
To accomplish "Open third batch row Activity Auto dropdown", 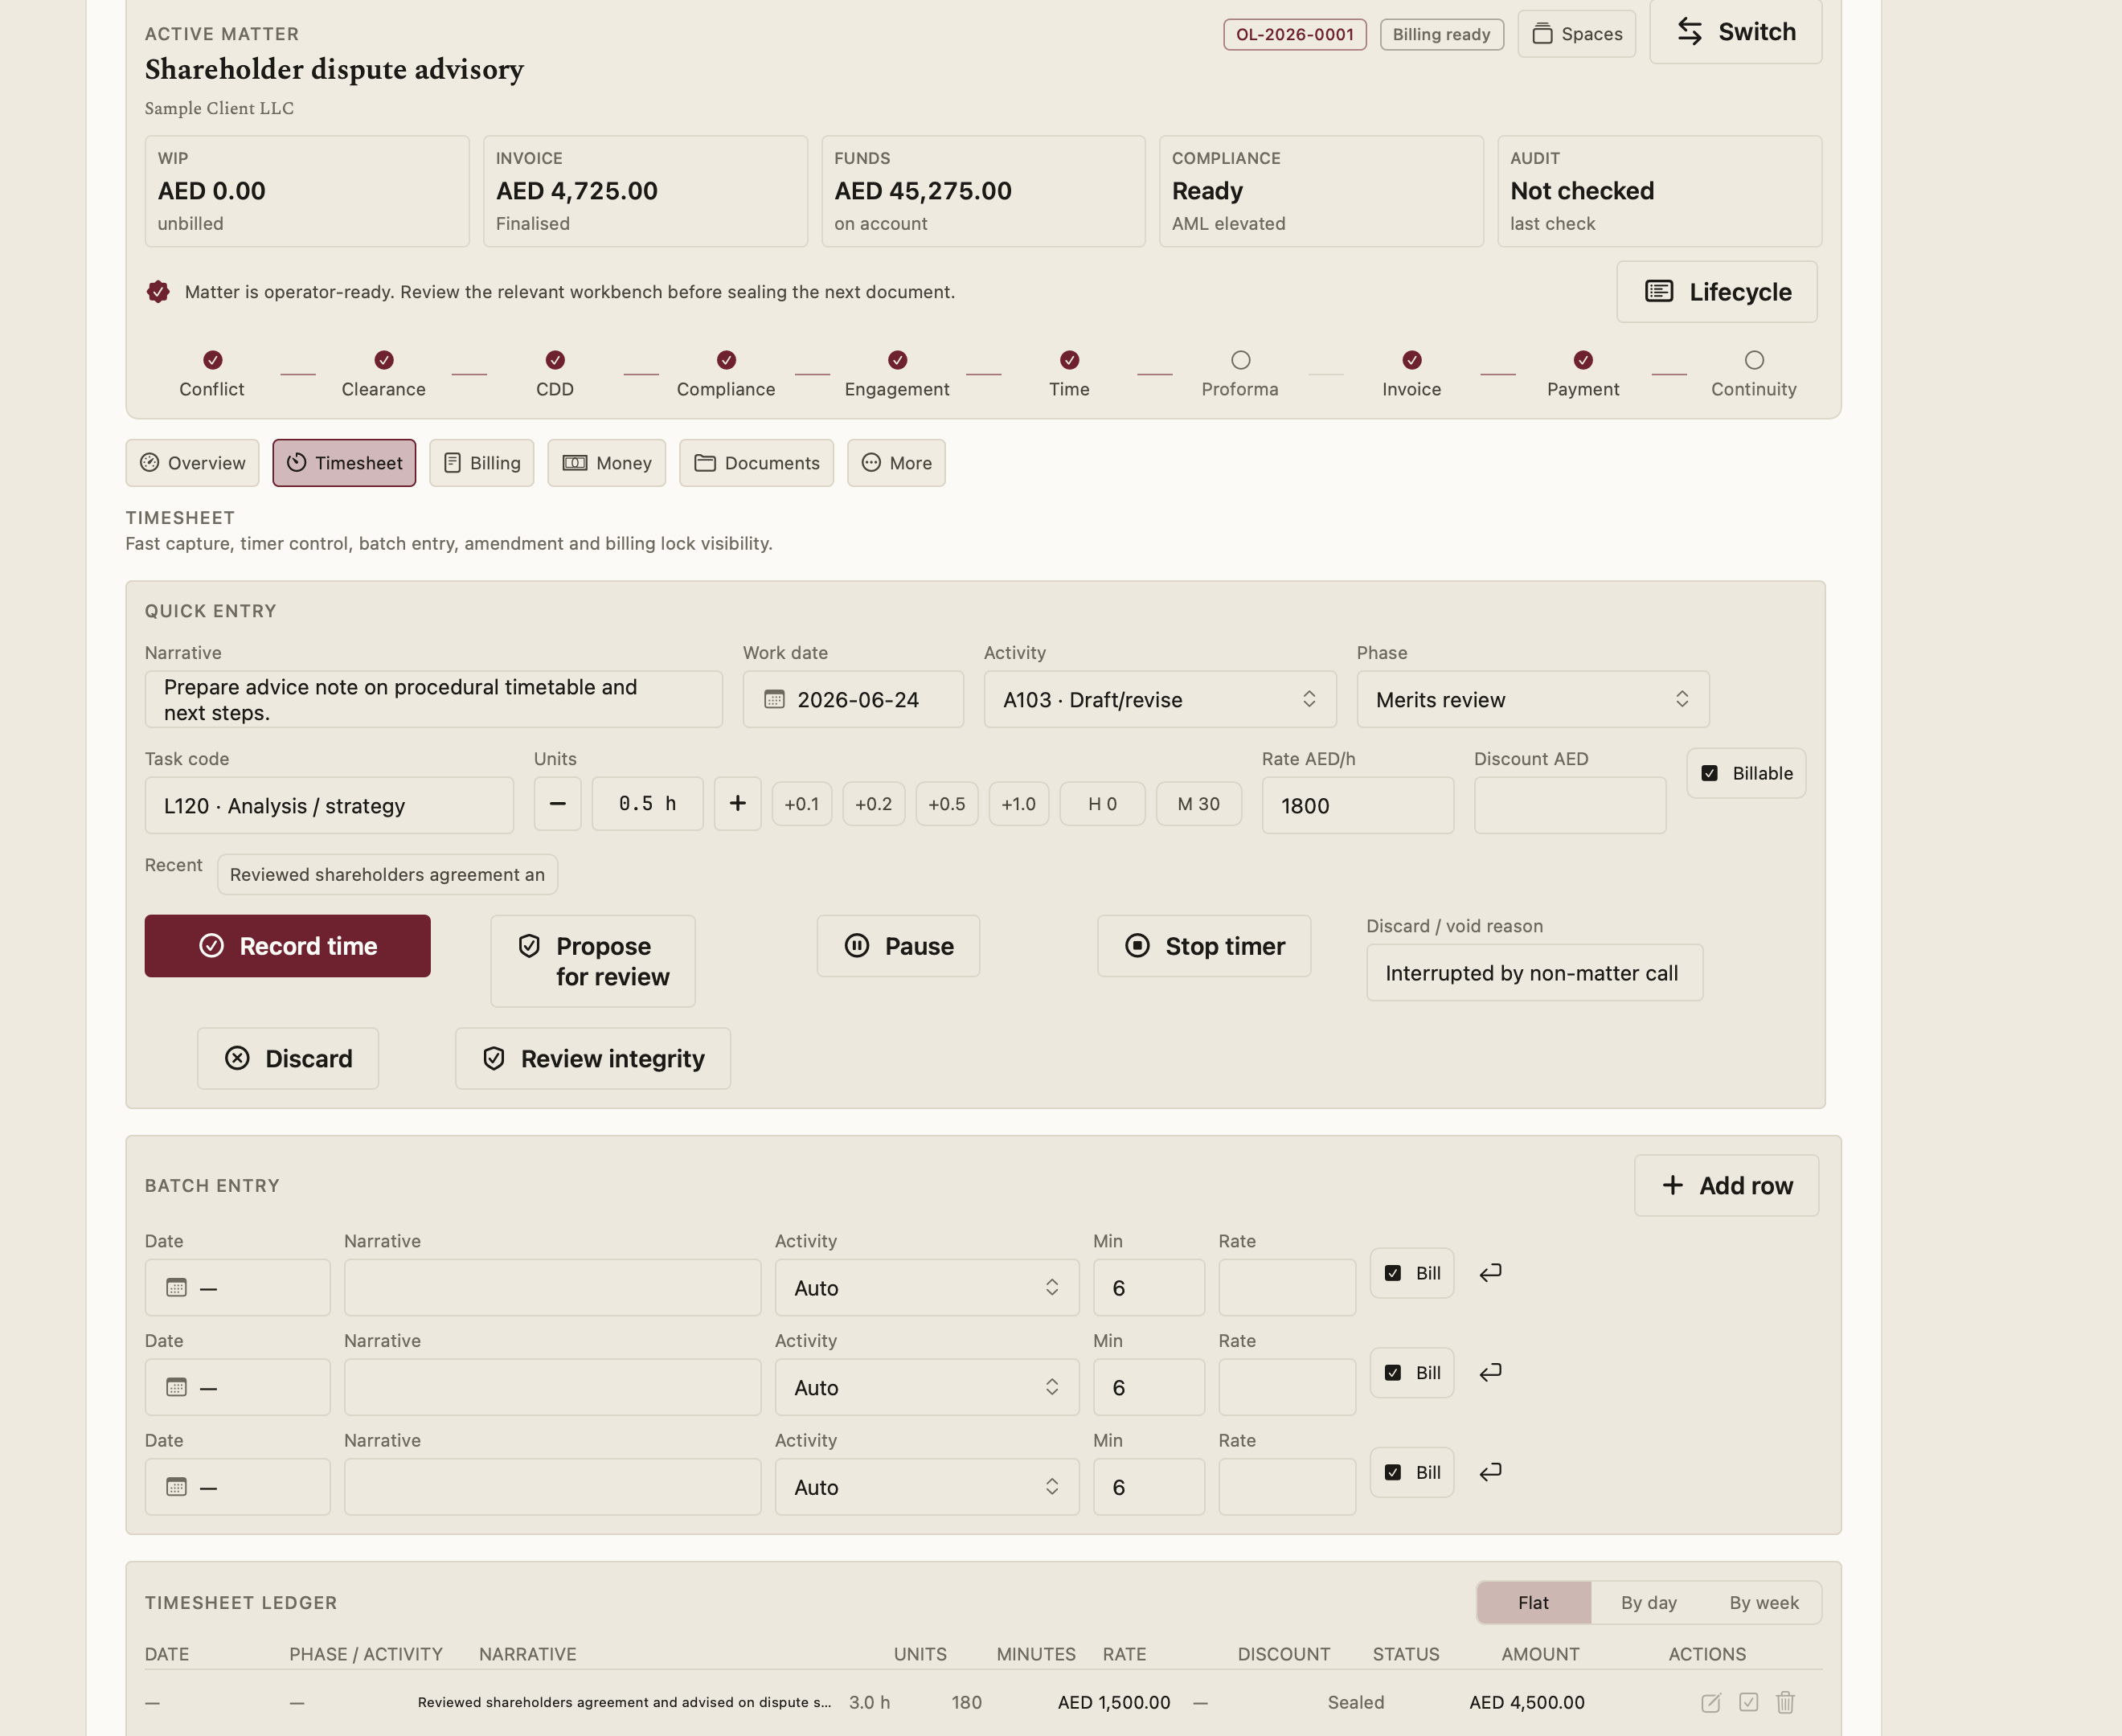I will tap(927, 1487).
